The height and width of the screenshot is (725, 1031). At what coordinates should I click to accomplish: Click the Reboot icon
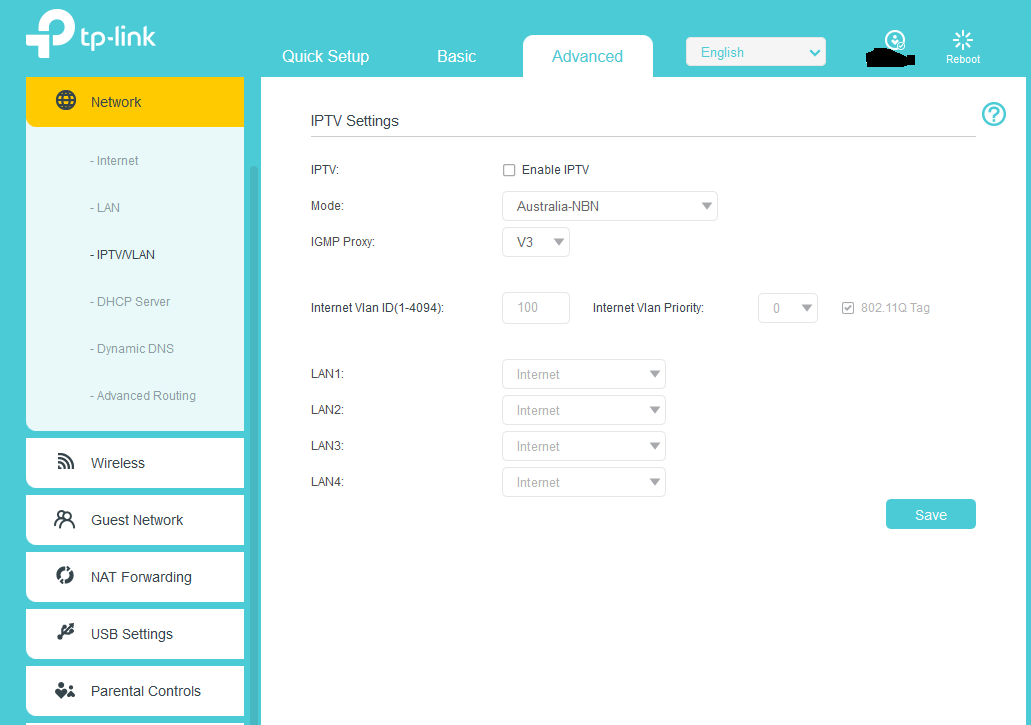963,40
